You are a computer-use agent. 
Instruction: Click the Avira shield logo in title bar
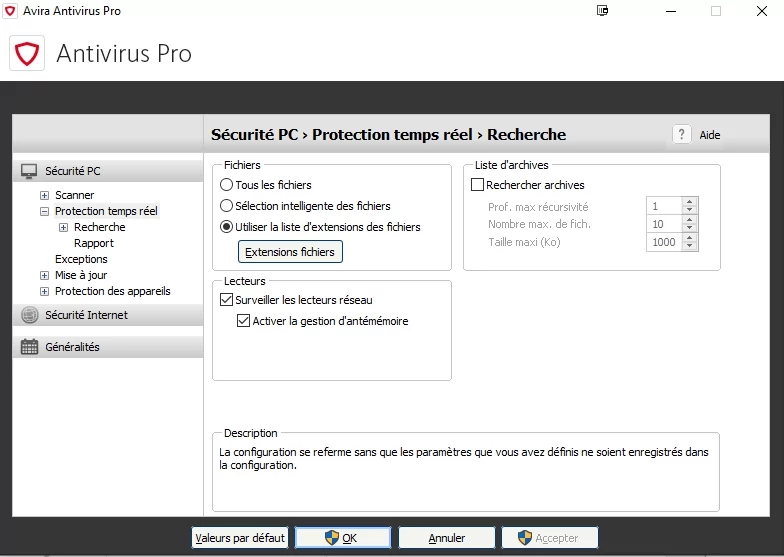tap(10, 10)
